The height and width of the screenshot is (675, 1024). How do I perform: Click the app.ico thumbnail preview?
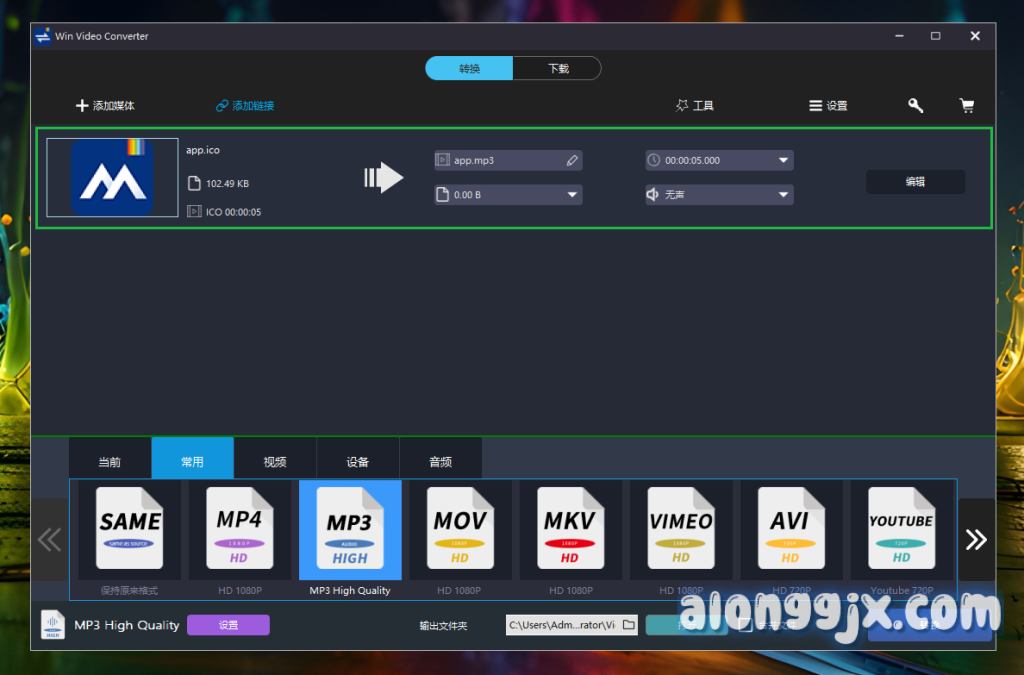pyautogui.click(x=112, y=178)
